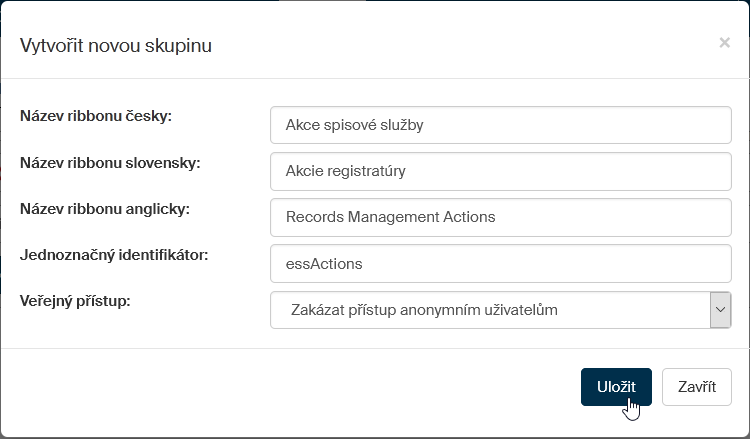
Task: Click the 'Zakázat přístup anonymním uživatelům' combo box
Action: coord(490,310)
